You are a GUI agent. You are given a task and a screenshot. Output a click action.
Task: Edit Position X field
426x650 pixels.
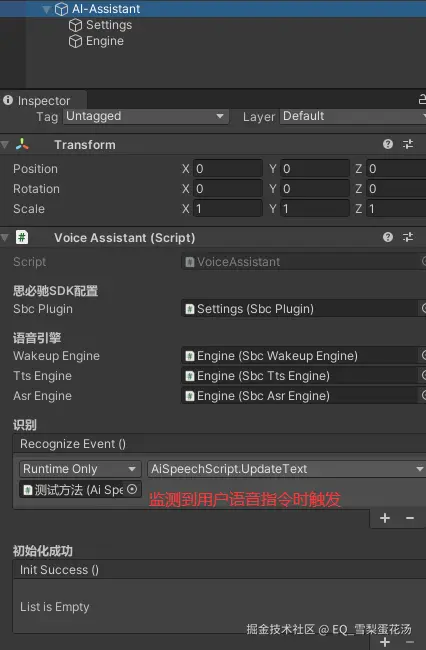(x=228, y=169)
